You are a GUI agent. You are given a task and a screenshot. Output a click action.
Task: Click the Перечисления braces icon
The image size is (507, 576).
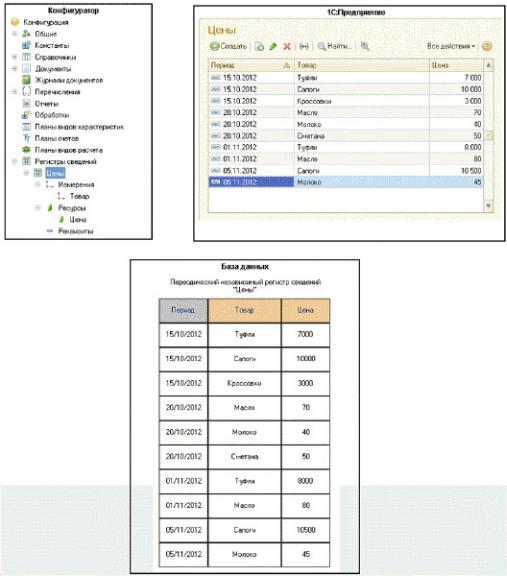coord(26,91)
